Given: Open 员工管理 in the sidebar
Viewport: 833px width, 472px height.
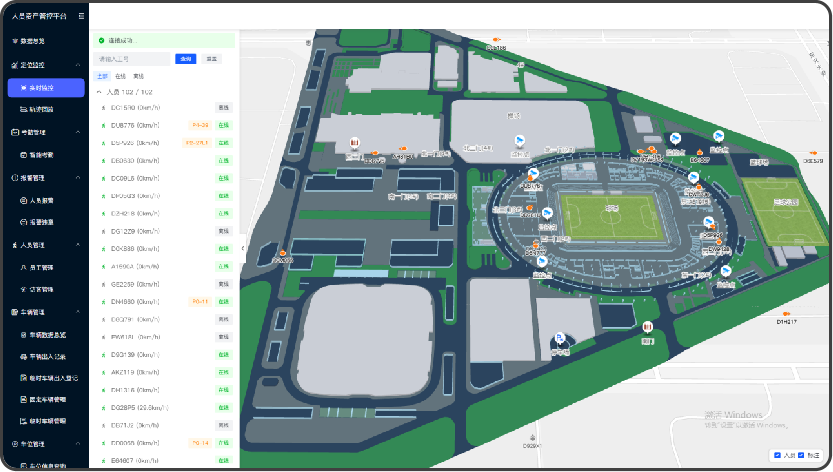Looking at the screenshot, I should pos(42,267).
